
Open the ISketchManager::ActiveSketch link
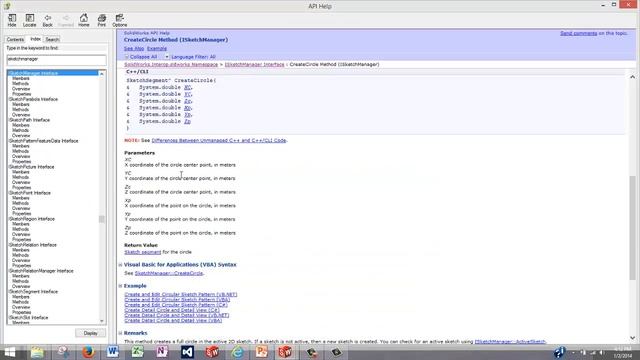pyautogui.click(x=510, y=341)
